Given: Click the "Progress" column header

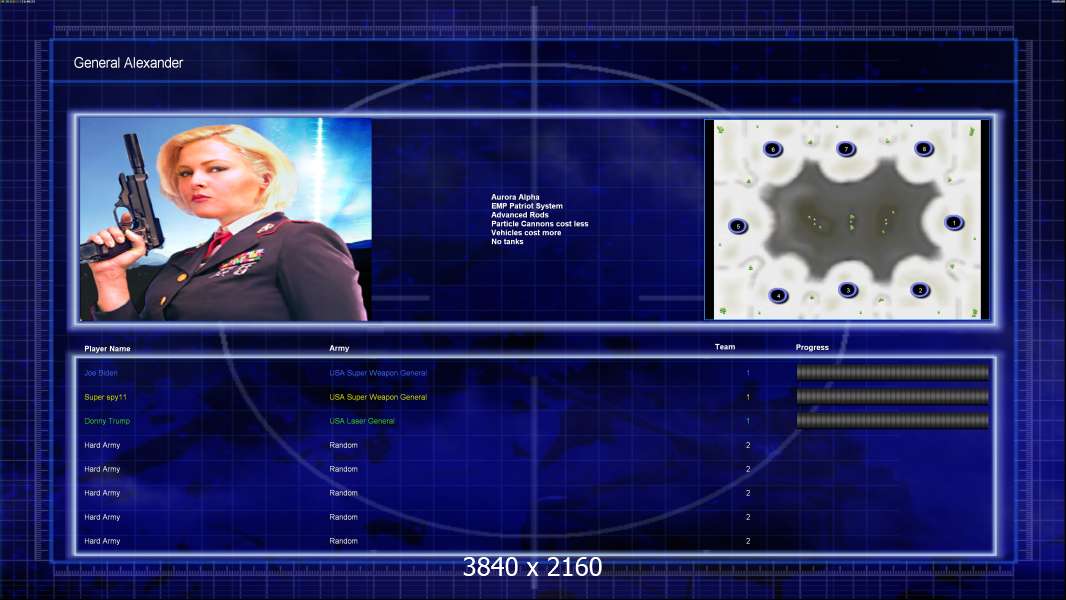Looking at the screenshot, I should (812, 347).
